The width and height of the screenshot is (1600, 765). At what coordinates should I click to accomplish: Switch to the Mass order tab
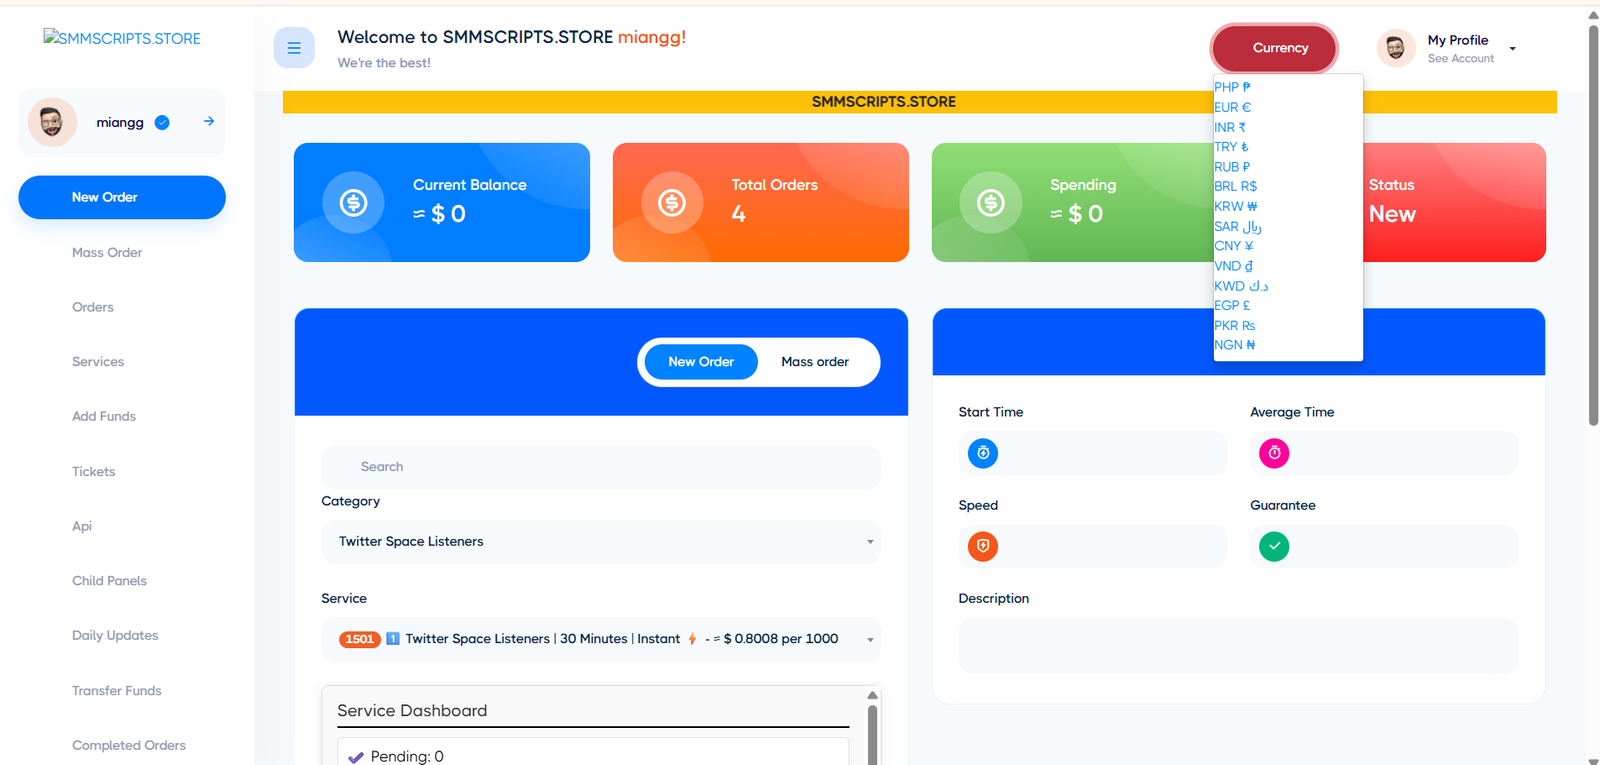tap(815, 362)
